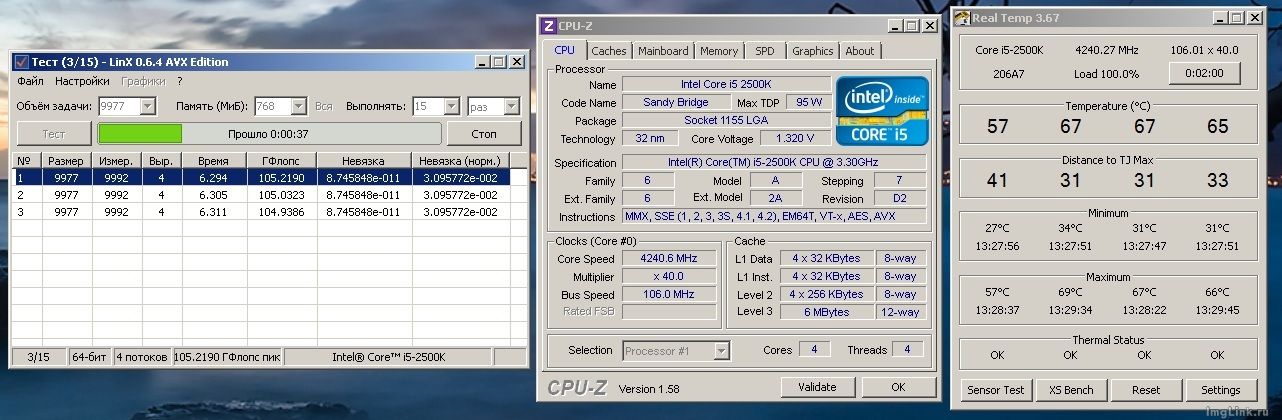Expand the Объём задачи dropdown (9977)
This screenshot has height=420, width=1282.
147,106
